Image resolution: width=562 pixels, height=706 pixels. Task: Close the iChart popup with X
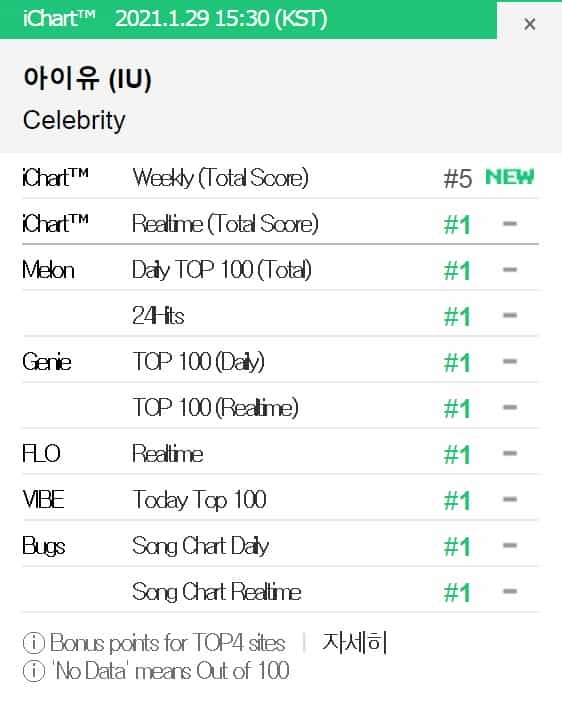pyautogui.click(x=530, y=24)
